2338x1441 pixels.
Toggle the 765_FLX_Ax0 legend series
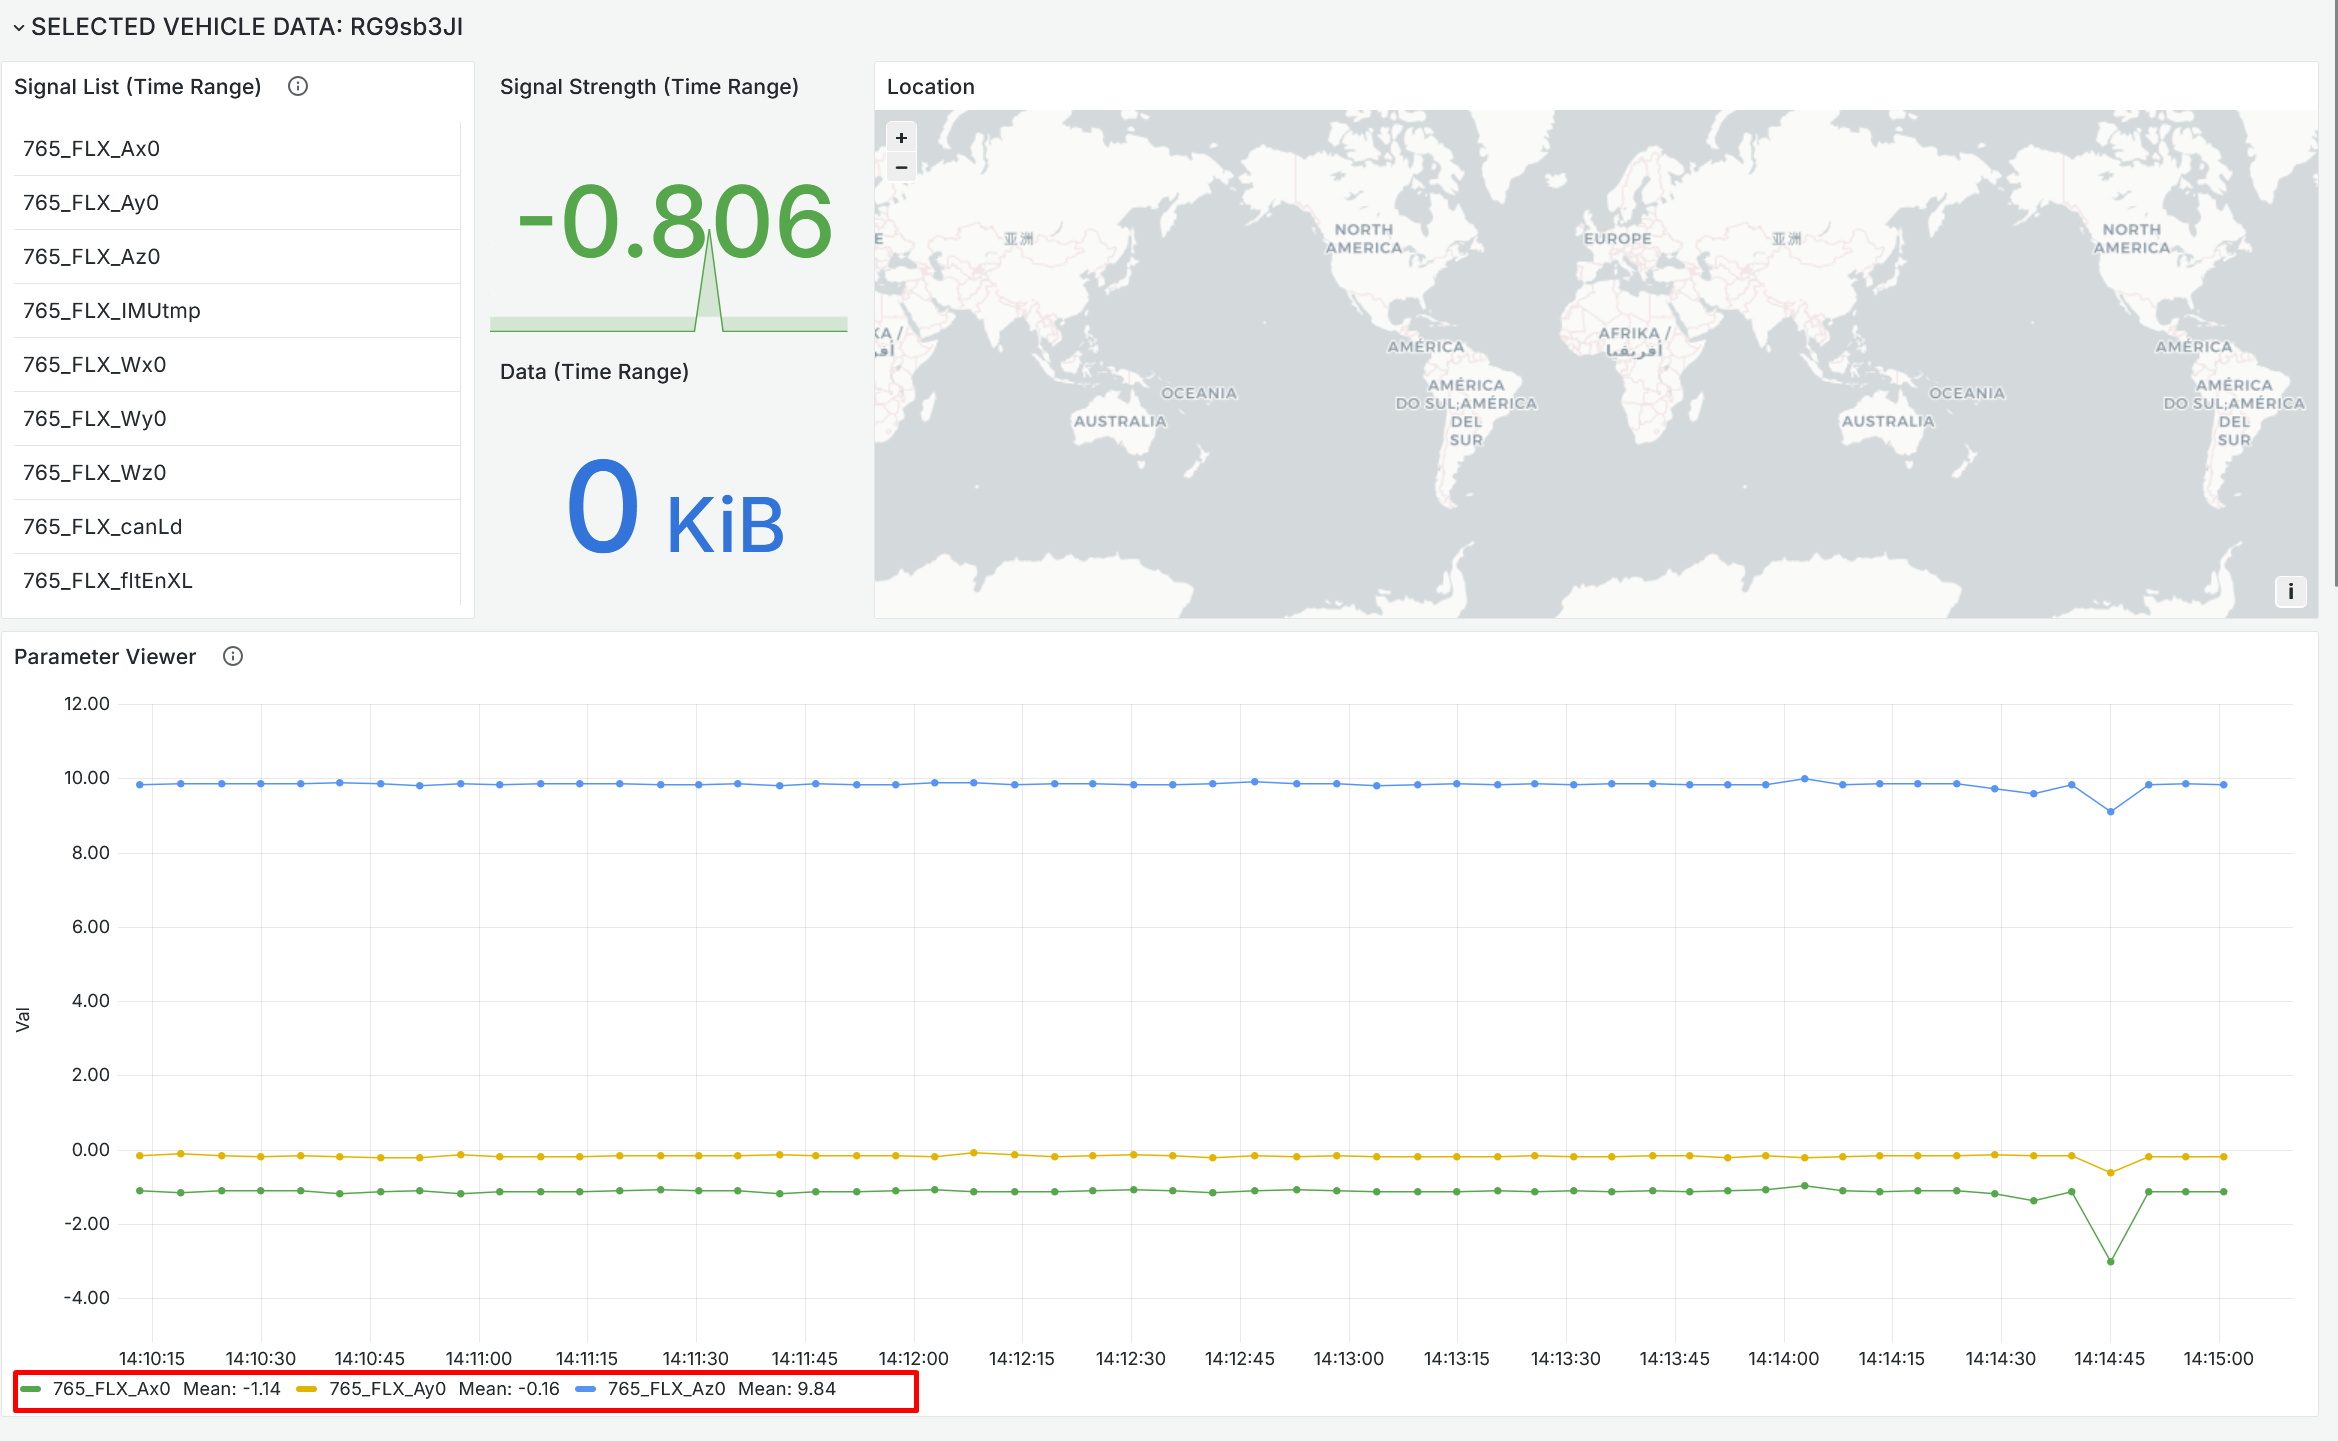[x=111, y=1389]
